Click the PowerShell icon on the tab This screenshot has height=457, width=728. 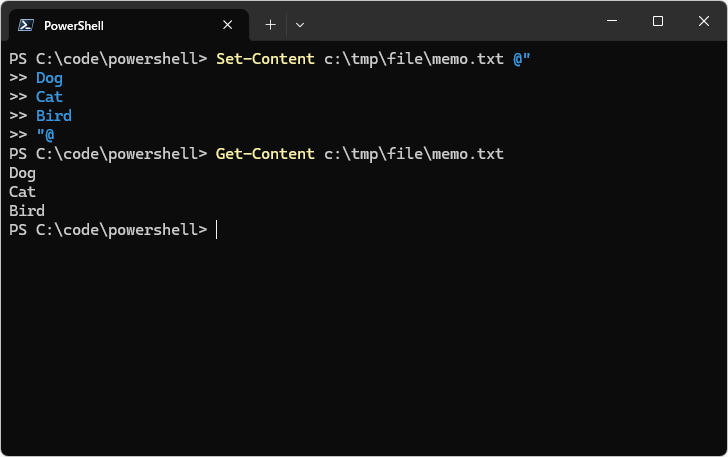point(27,25)
